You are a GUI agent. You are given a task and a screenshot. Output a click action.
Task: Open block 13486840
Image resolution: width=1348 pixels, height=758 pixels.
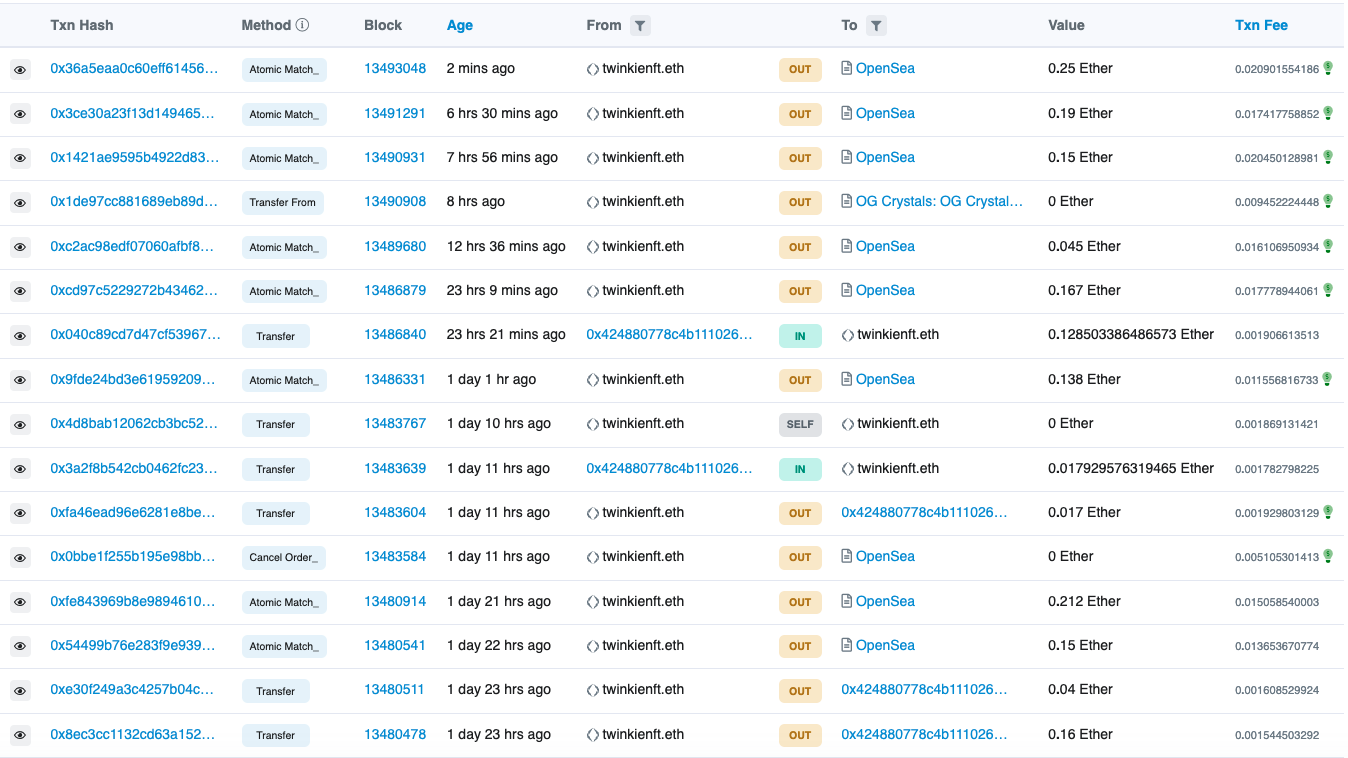click(x=395, y=334)
